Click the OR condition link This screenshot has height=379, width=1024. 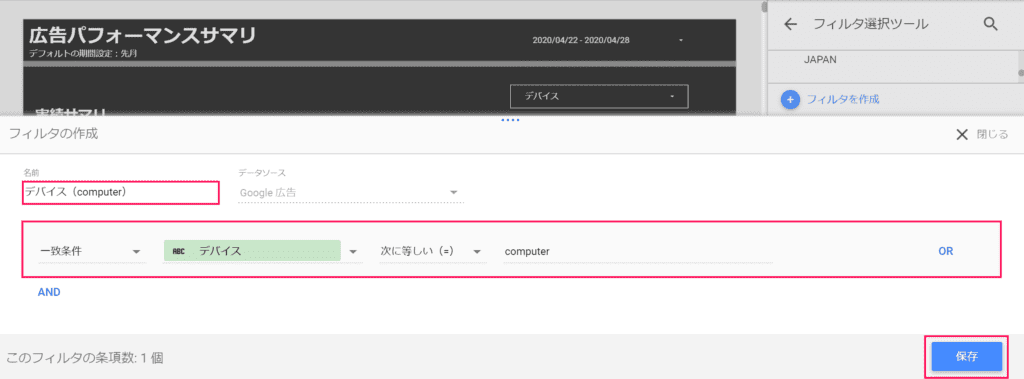[946, 251]
